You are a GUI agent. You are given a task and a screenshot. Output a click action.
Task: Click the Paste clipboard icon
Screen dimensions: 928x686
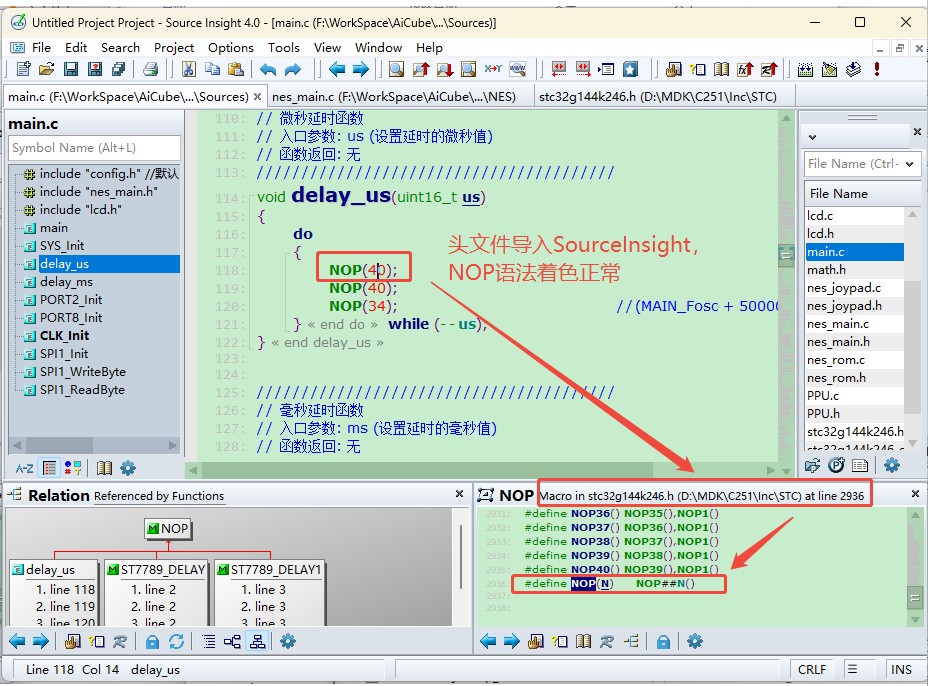click(236, 69)
